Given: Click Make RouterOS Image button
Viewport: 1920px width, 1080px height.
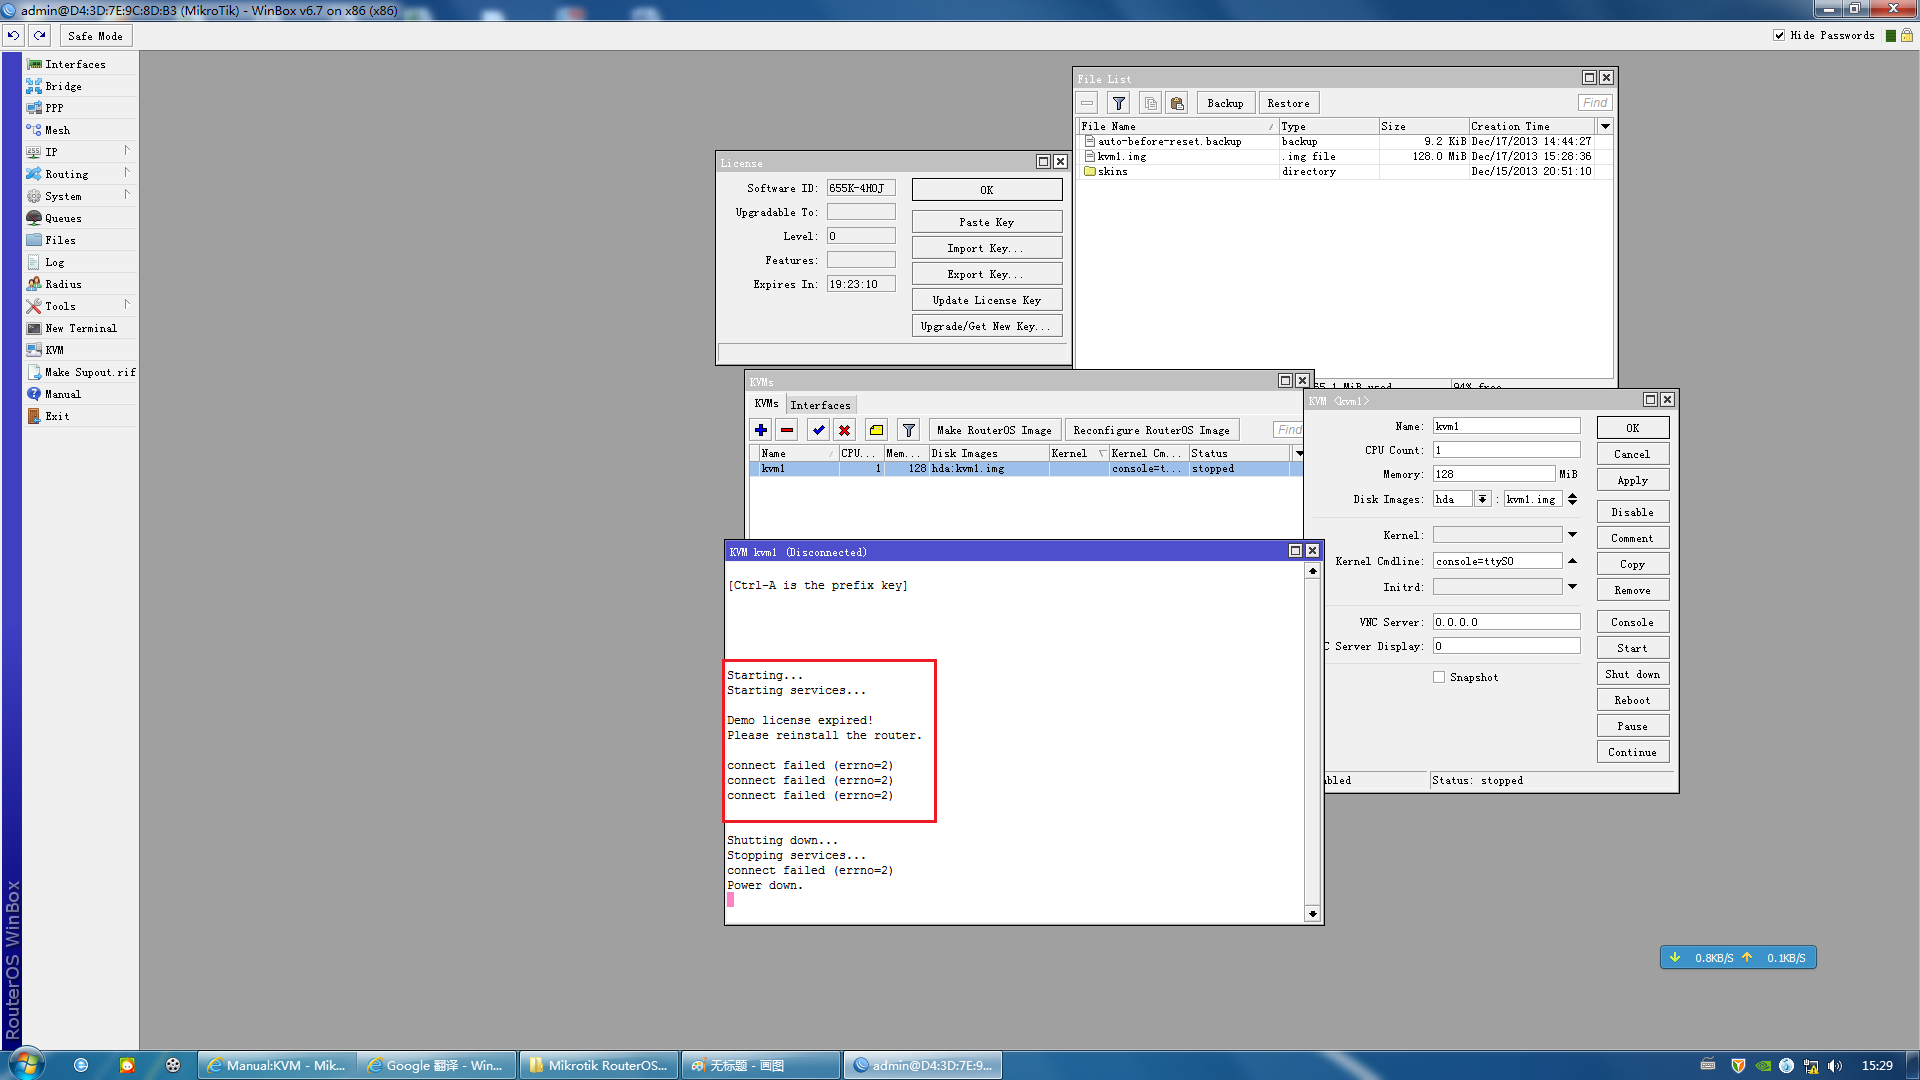Looking at the screenshot, I should (x=993, y=430).
